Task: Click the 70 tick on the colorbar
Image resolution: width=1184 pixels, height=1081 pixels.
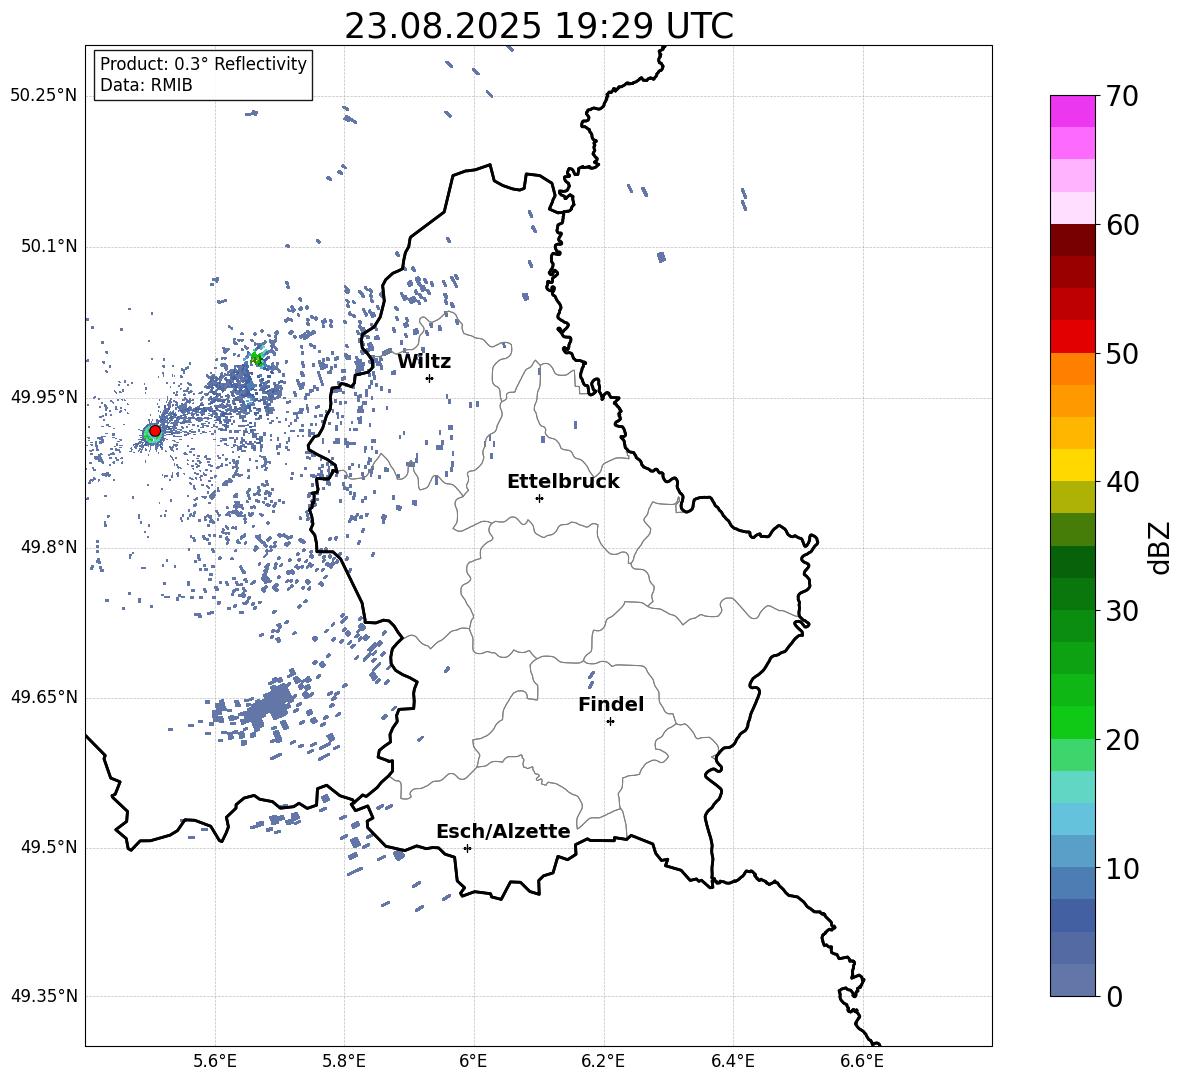Action: (x=1122, y=96)
